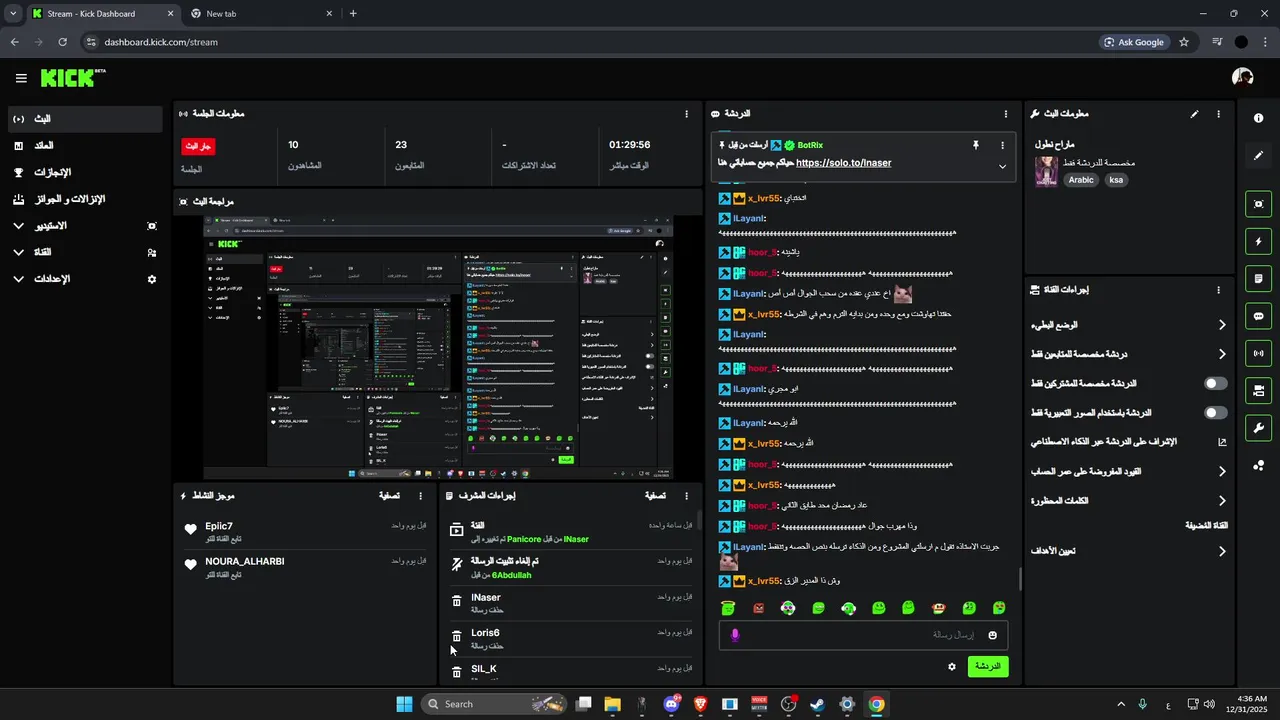Click the stream preview thumbnail
Image resolution: width=1280 pixels, height=720 pixels.
pyautogui.click(x=437, y=347)
